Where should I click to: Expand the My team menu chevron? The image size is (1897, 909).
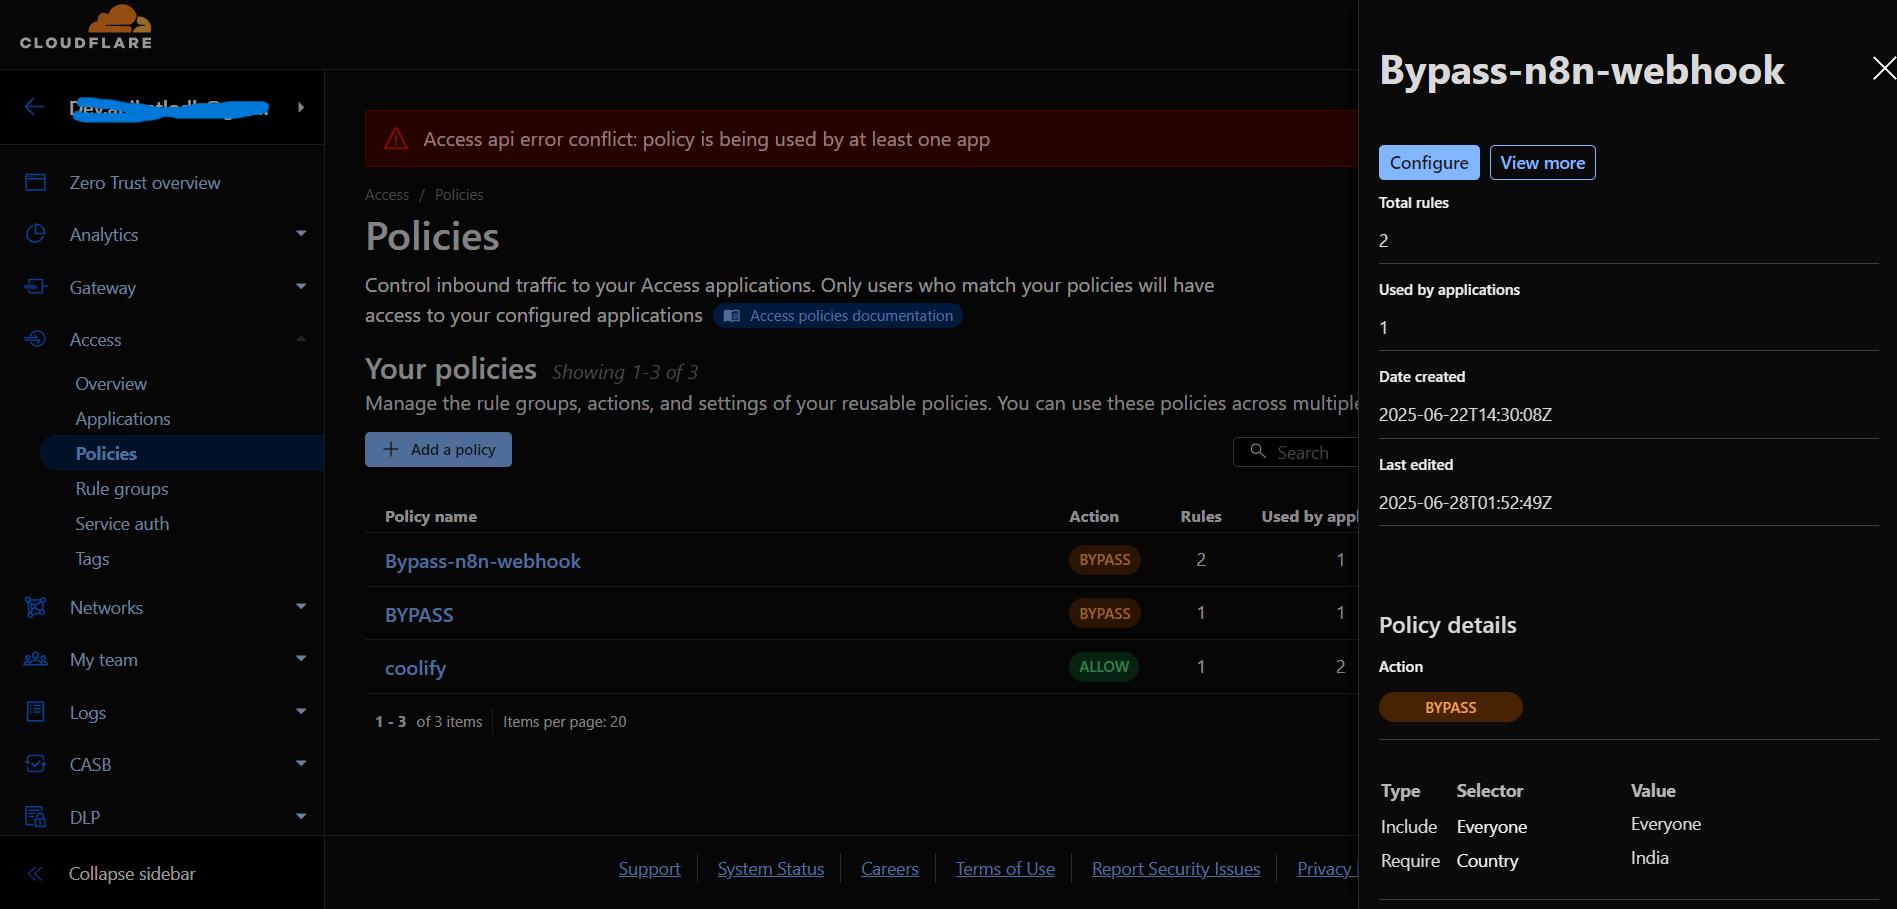pos(301,659)
